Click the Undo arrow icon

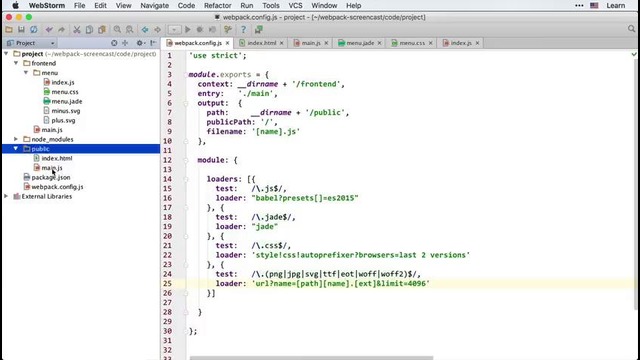[x=49, y=29]
